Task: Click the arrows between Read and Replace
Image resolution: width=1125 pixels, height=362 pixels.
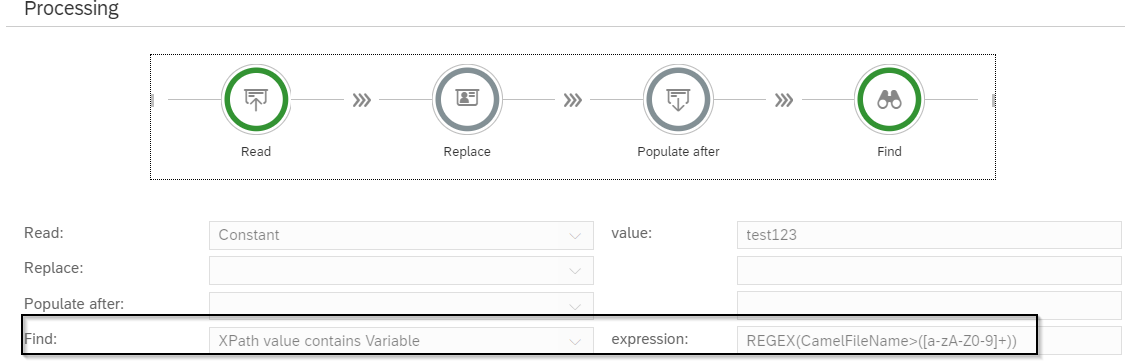Action: tap(362, 100)
